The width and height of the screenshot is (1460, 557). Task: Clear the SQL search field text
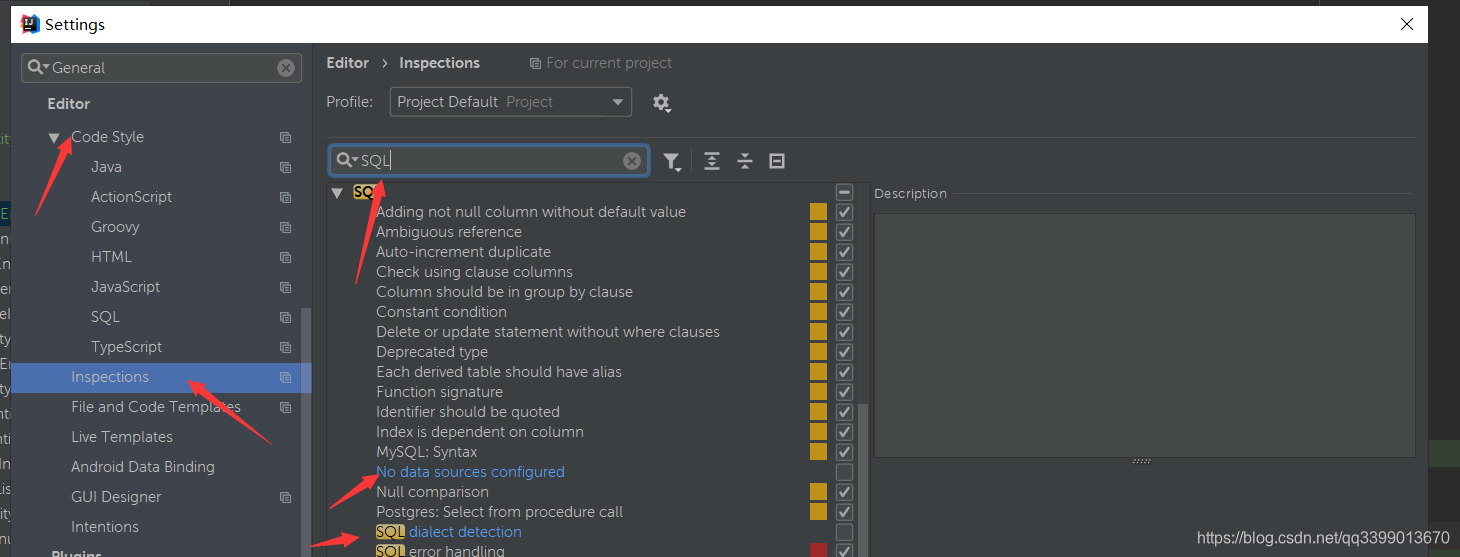[632, 161]
